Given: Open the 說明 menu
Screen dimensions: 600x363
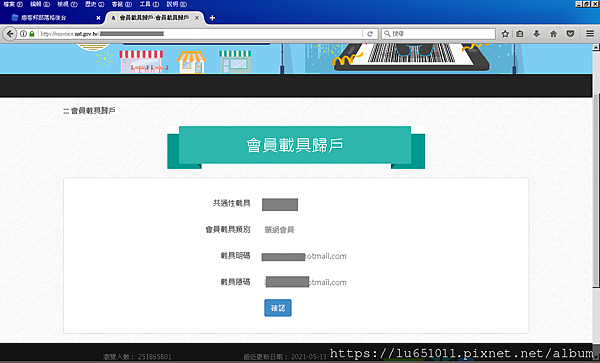Looking at the screenshot, I should click(177, 4).
